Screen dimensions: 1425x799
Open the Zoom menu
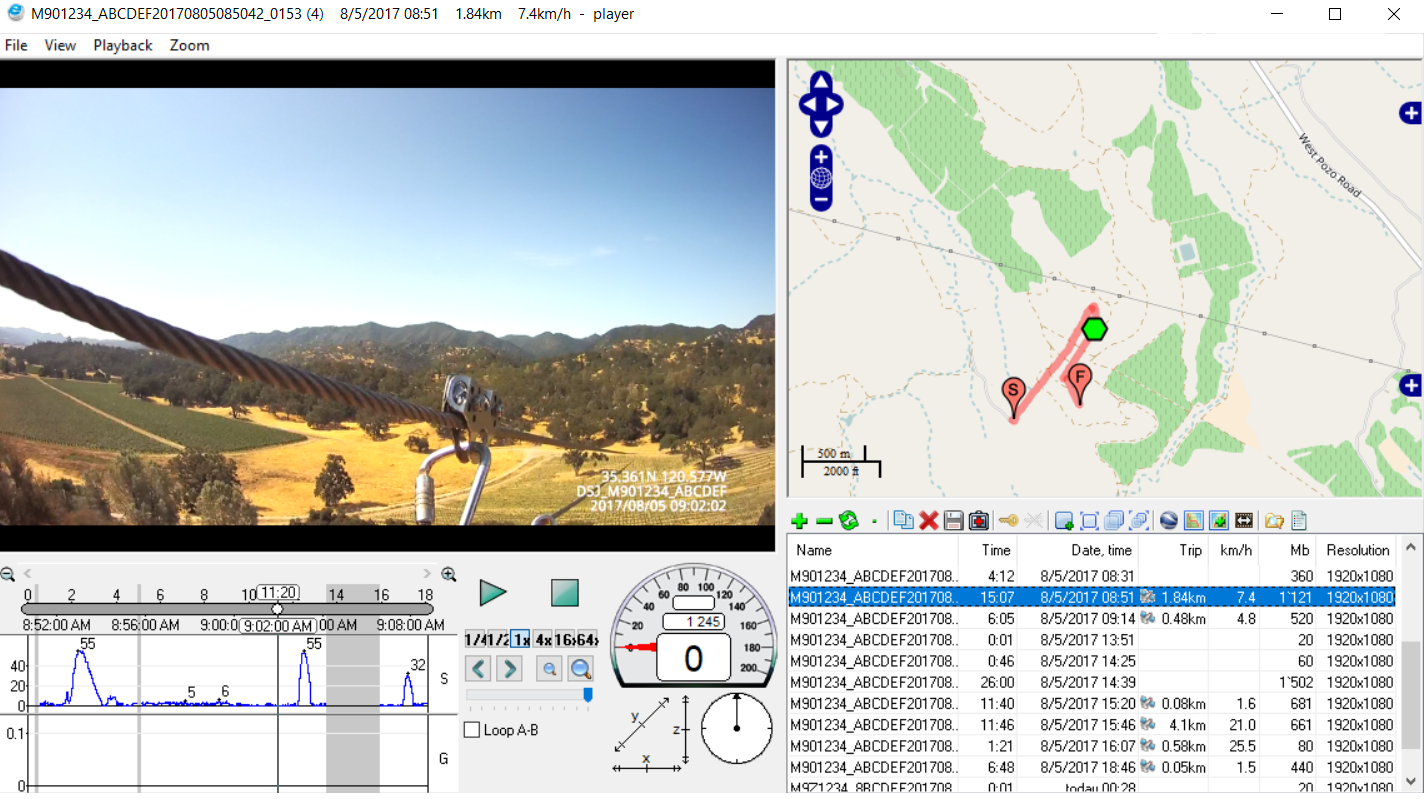[x=189, y=45]
